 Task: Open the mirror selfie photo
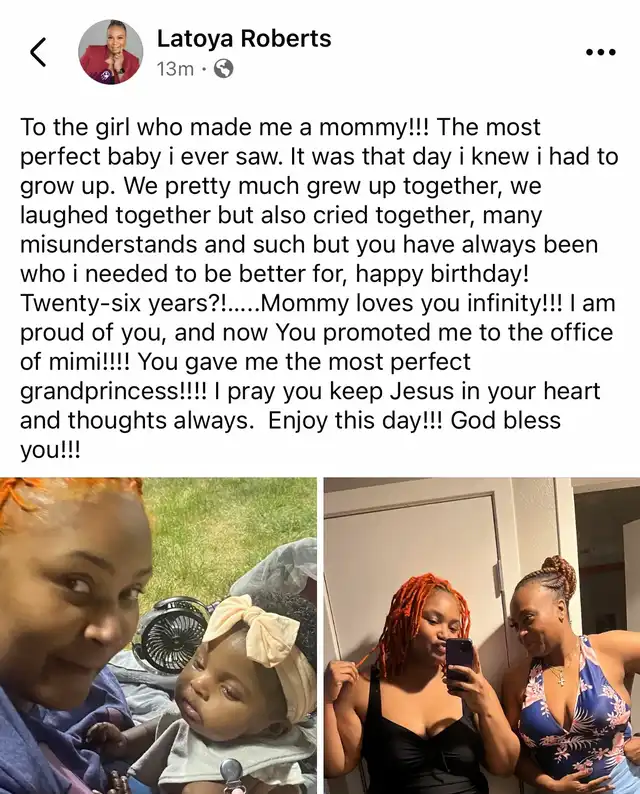click(x=482, y=636)
